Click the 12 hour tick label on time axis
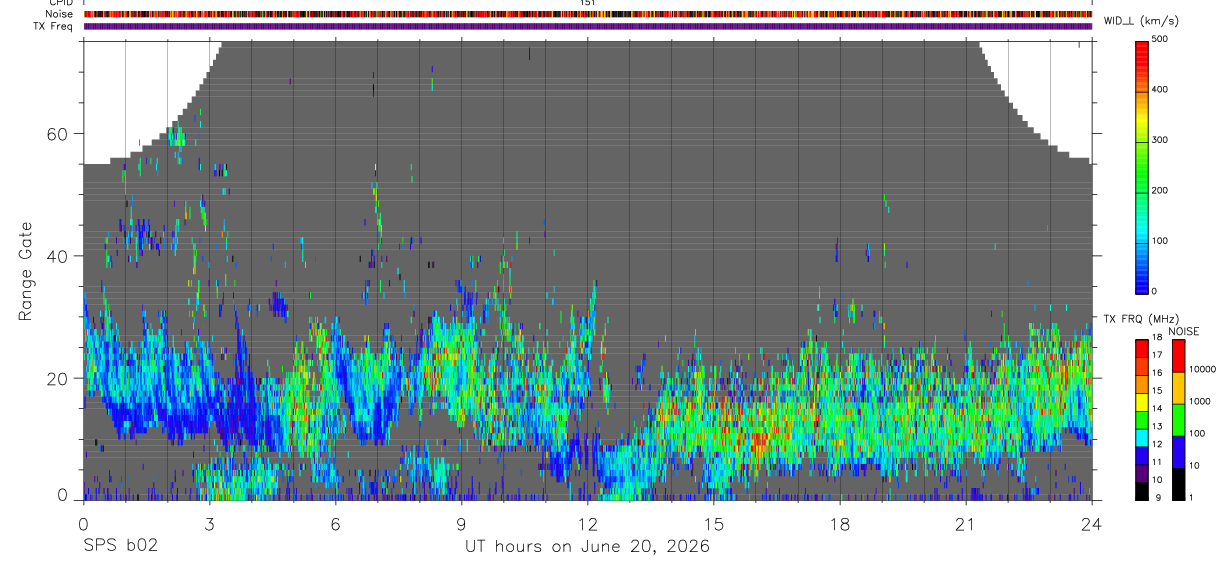 click(587, 524)
